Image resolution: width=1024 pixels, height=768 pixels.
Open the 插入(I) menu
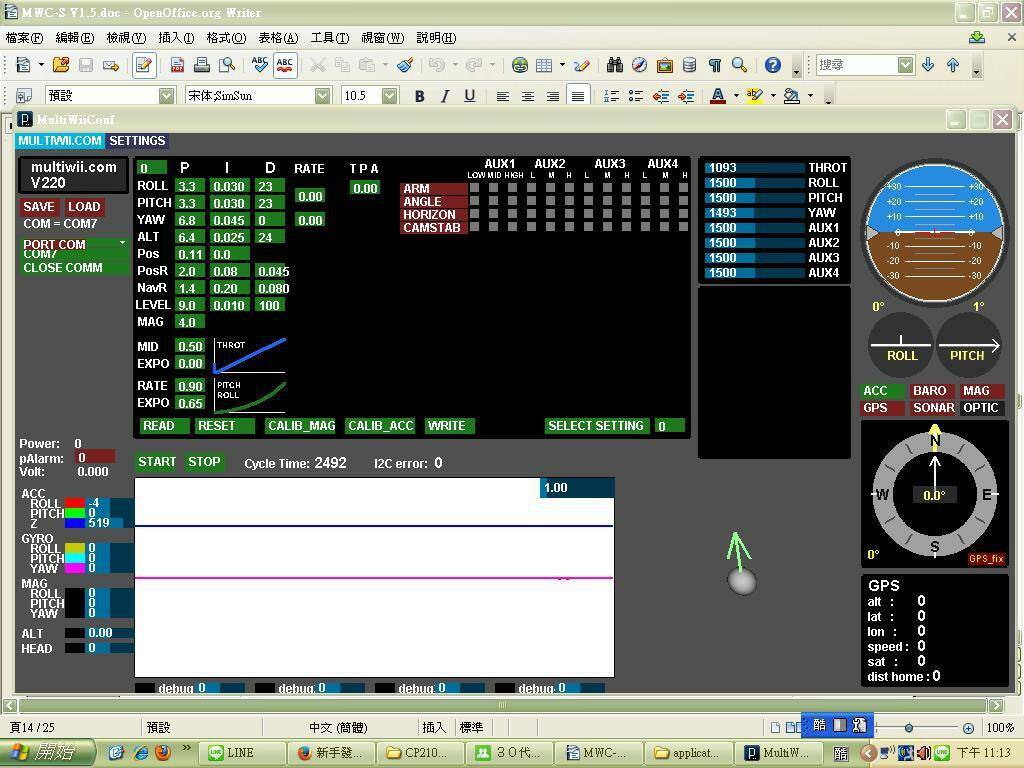[x=176, y=38]
